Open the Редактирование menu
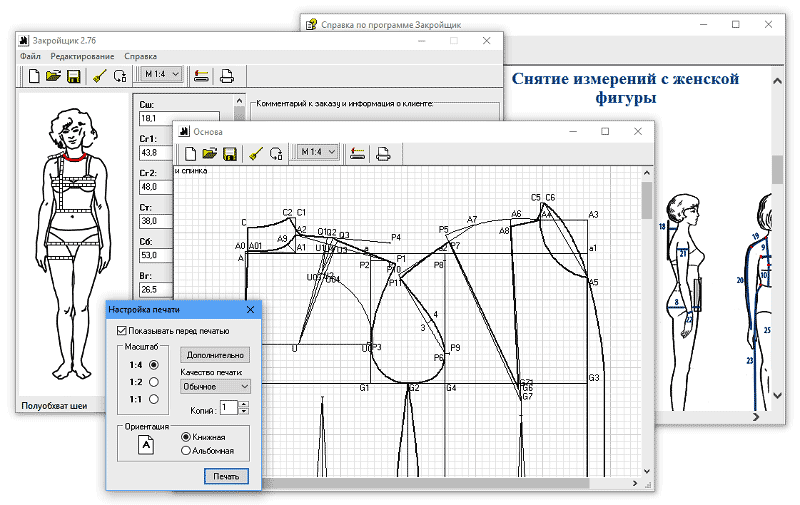800x505 pixels. click(x=82, y=56)
